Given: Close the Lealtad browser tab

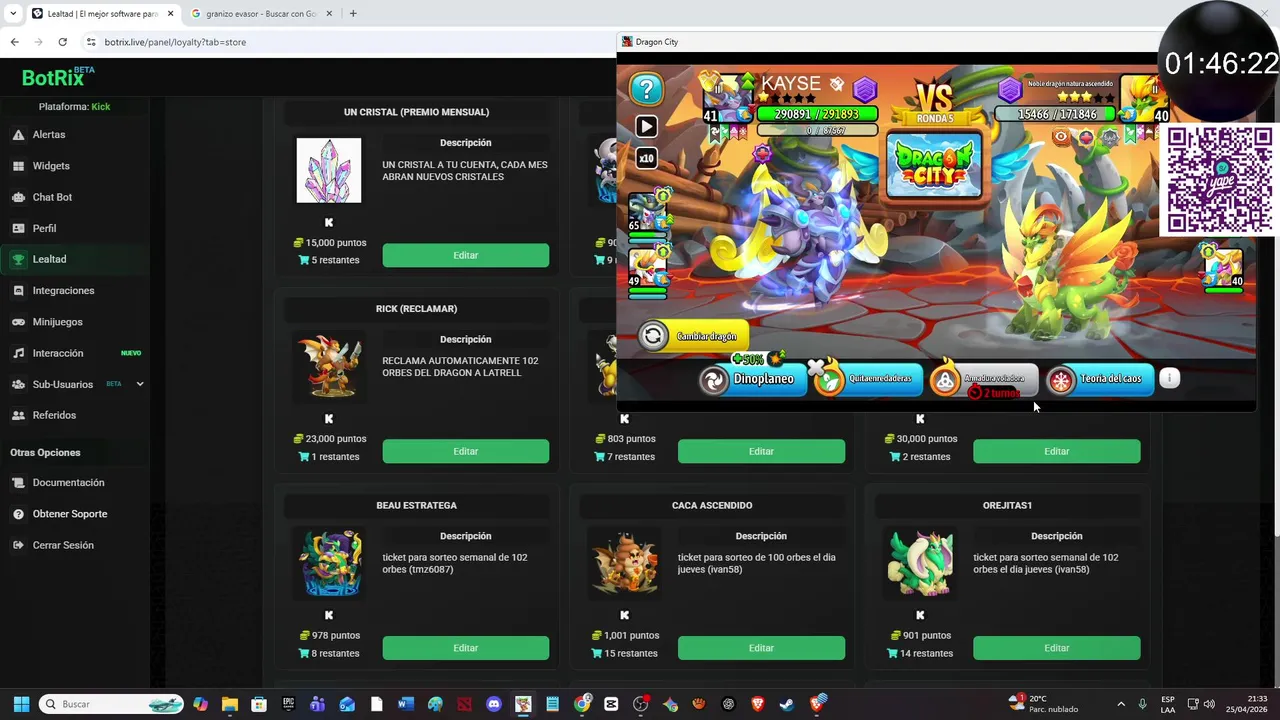Looking at the screenshot, I should [x=168, y=14].
